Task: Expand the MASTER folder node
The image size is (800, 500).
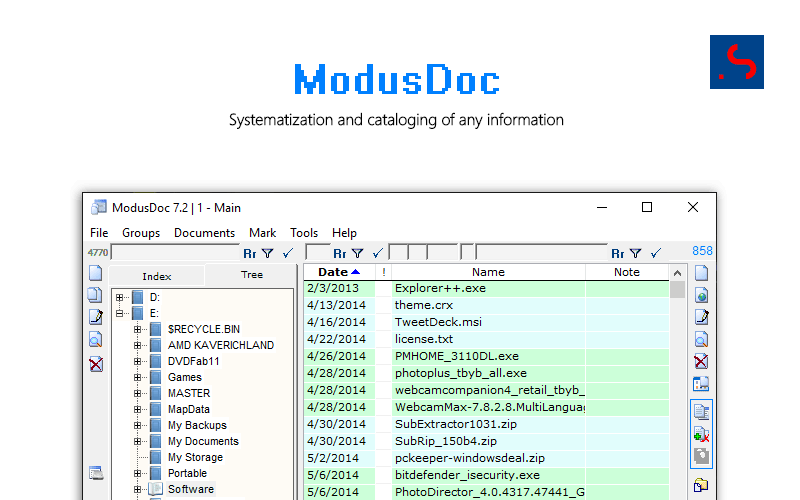Action: (137, 393)
